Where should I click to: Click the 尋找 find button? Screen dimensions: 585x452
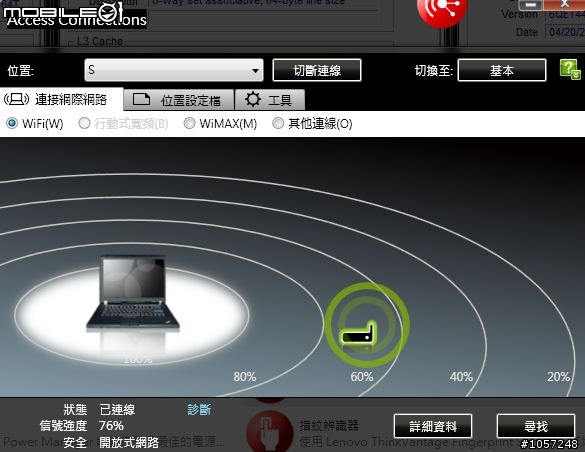536,426
